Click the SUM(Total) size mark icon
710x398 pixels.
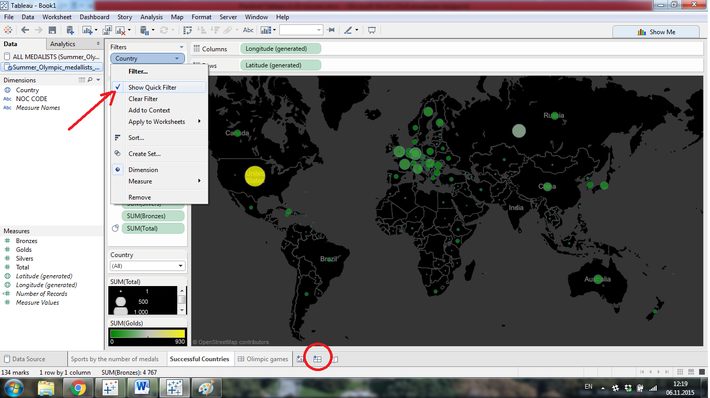coord(115,229)
